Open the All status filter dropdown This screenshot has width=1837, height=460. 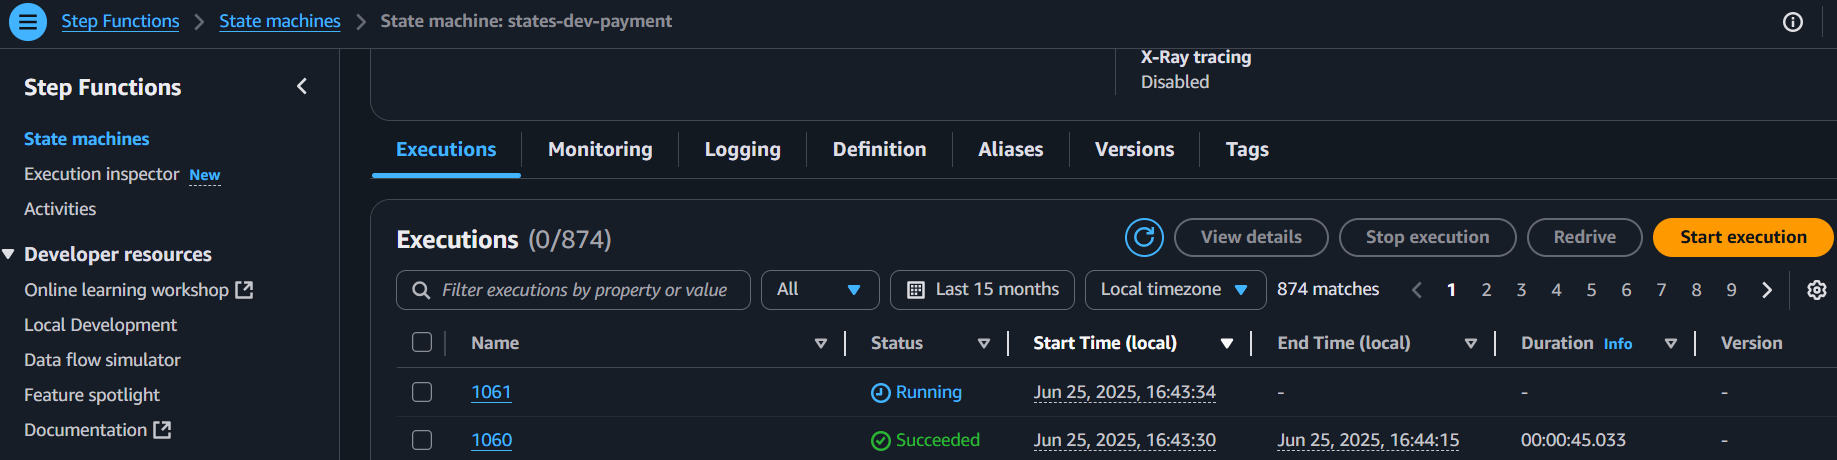click(x=819, y=290)
